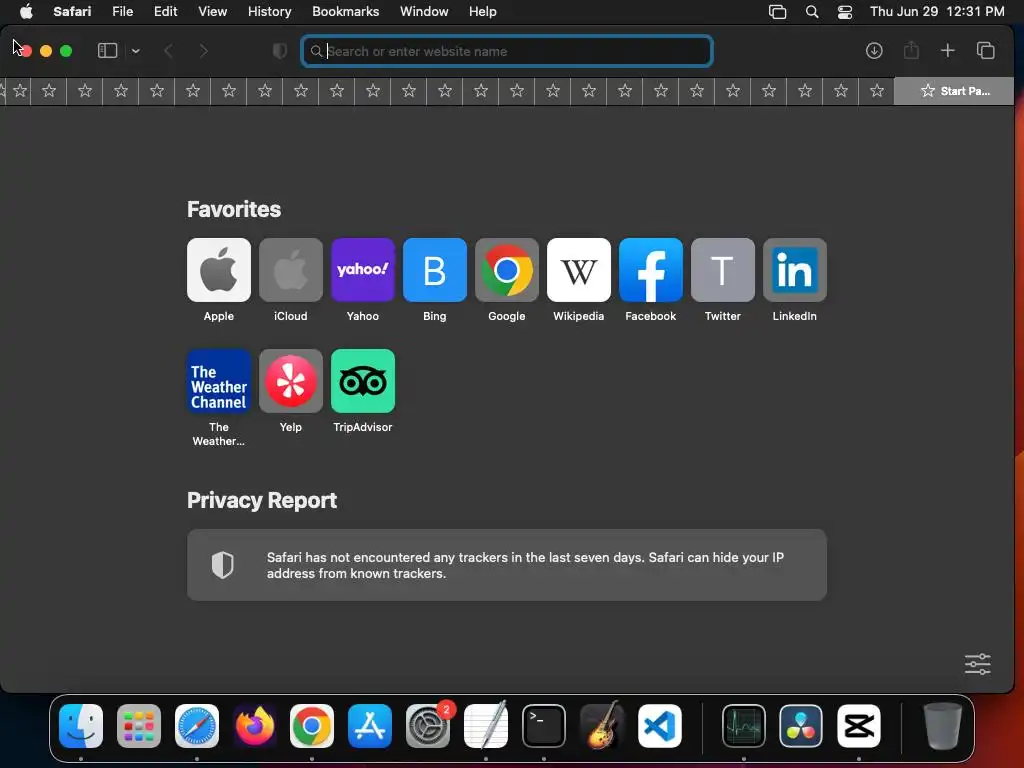This screenshot has width=1024, height=768.
Task: Show the Safari sidebar
Action: click(107, 51)
